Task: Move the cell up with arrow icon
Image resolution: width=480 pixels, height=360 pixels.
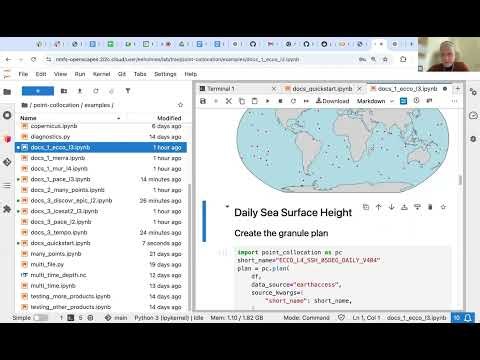Action: pos(378,207)
